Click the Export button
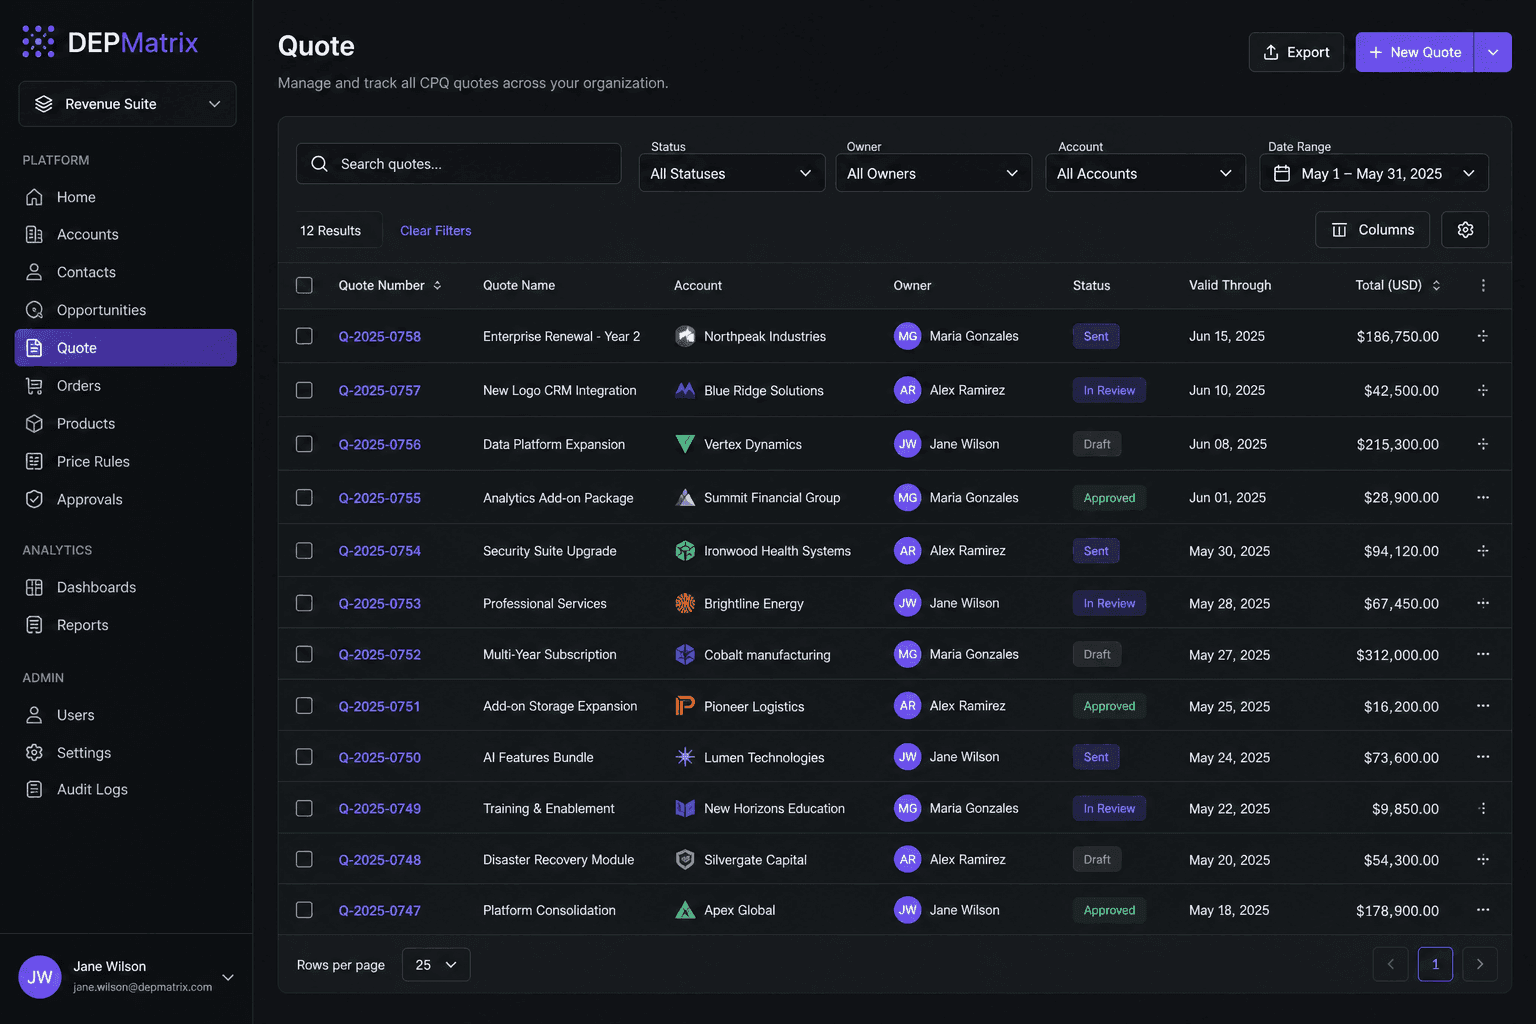The width and height of the screenshot is (1536, 1024). pyautogui.click(x=1296, y=52)
